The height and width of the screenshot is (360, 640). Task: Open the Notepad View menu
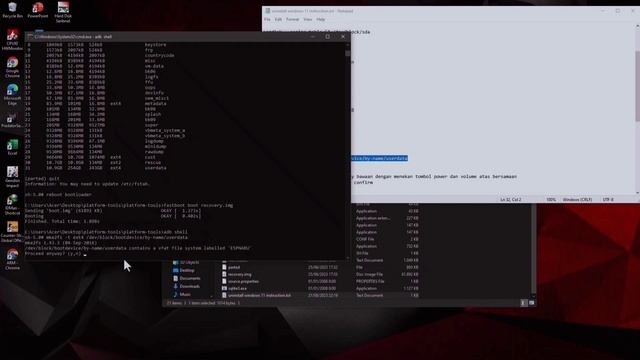pos(308,20)
